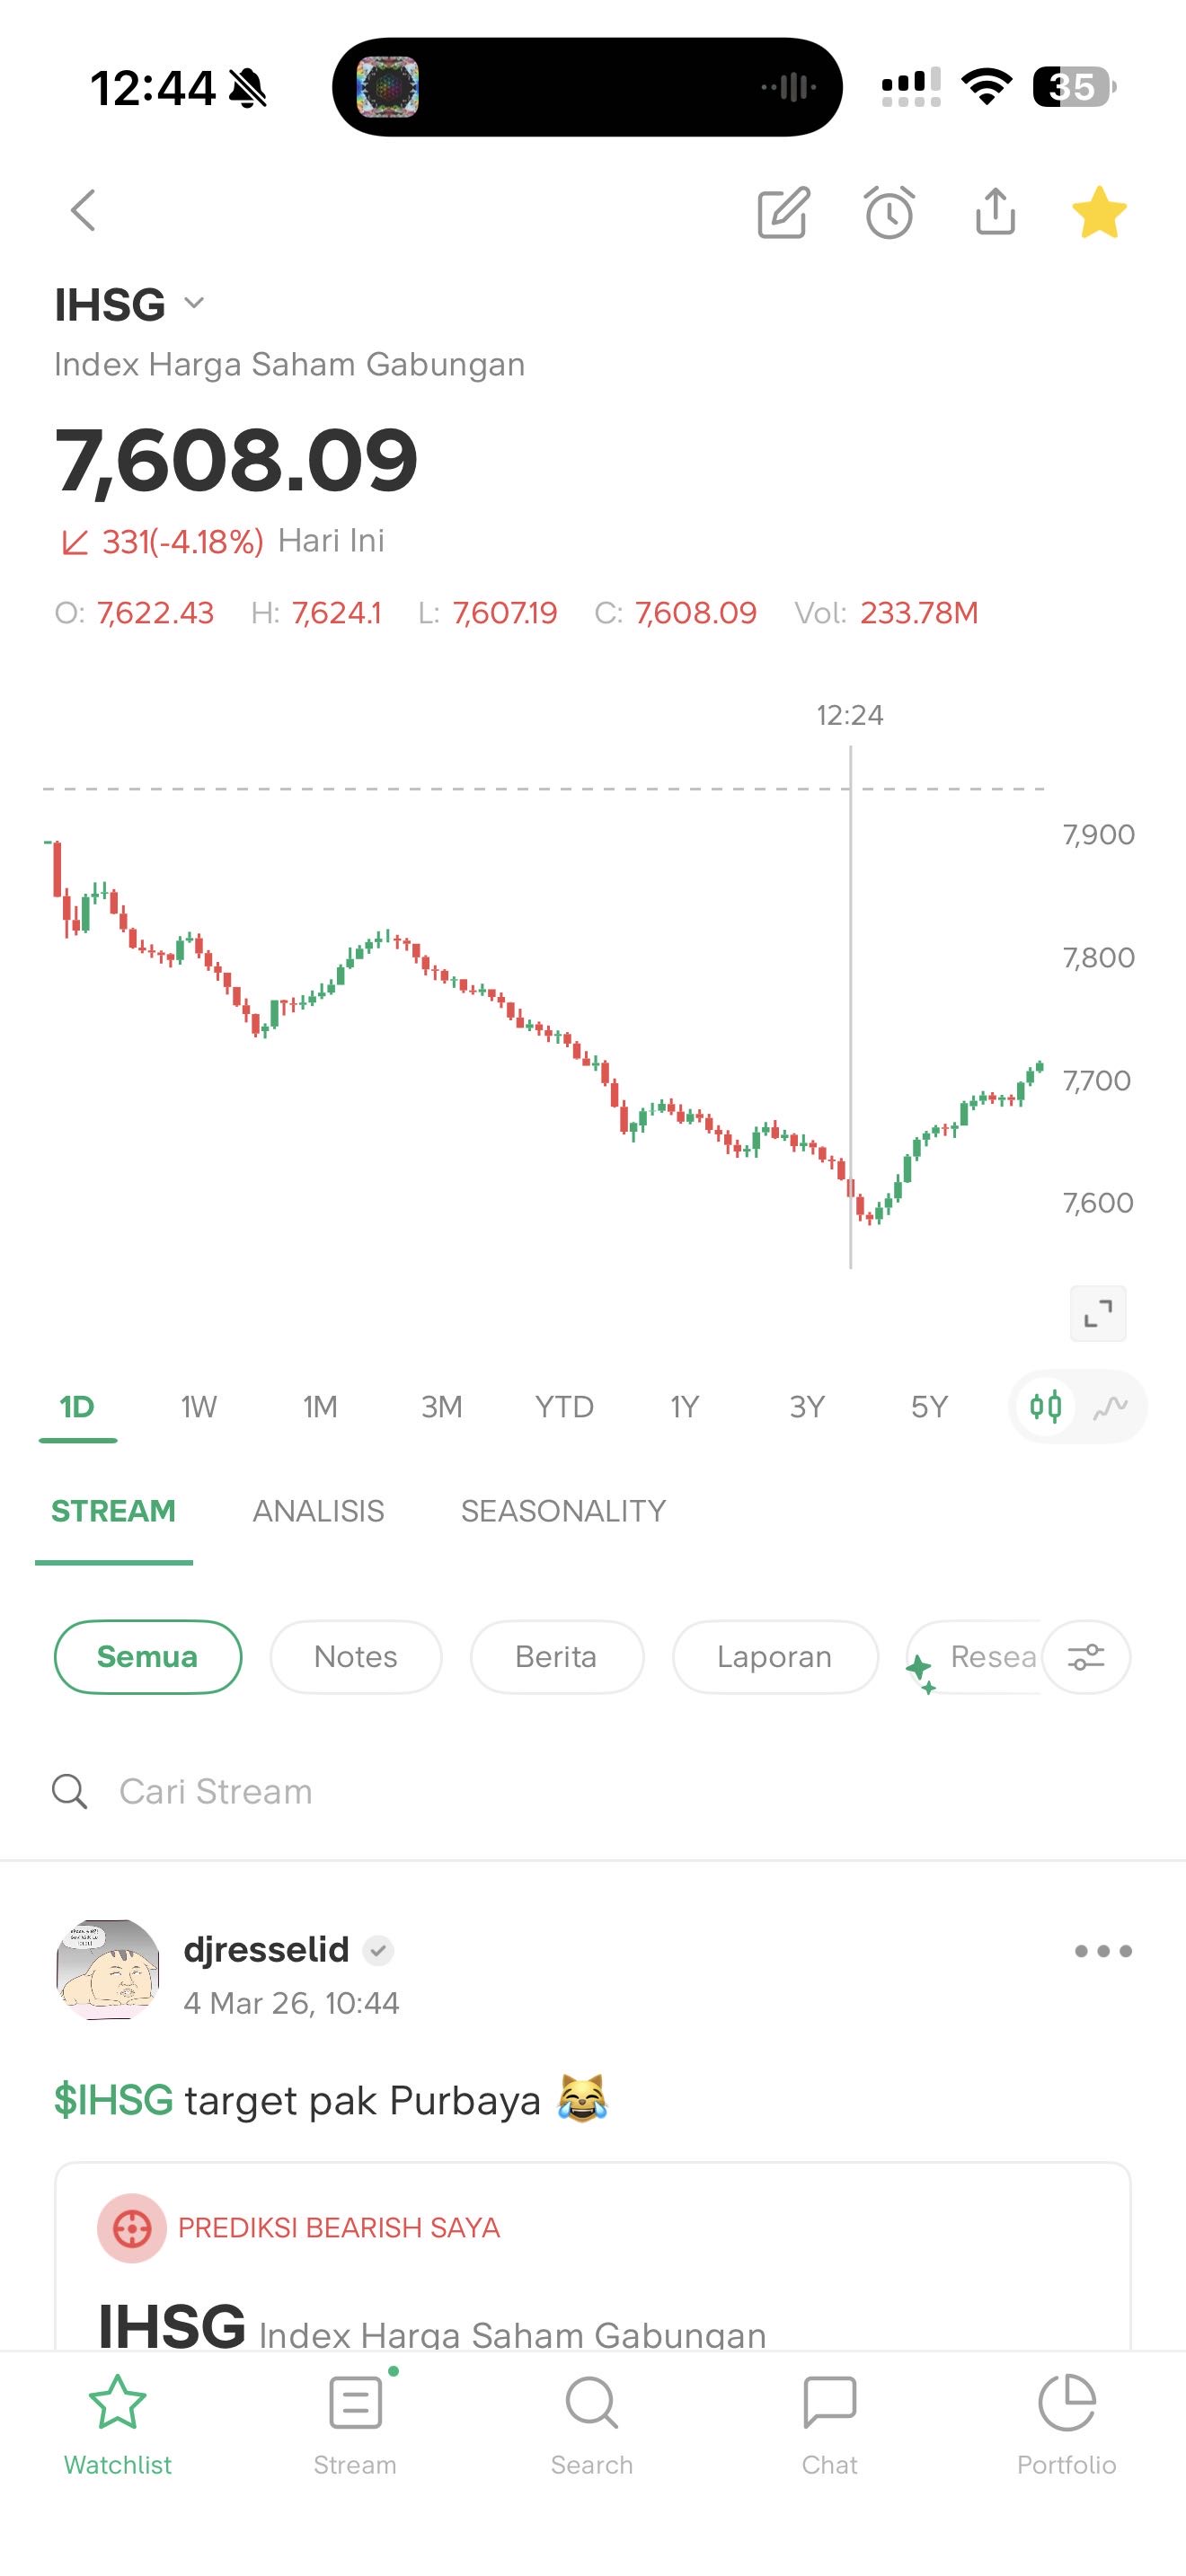Open the ANALISIS tab
This screenshot has height=2576, width=1186.
click(x=318, y=1511)
